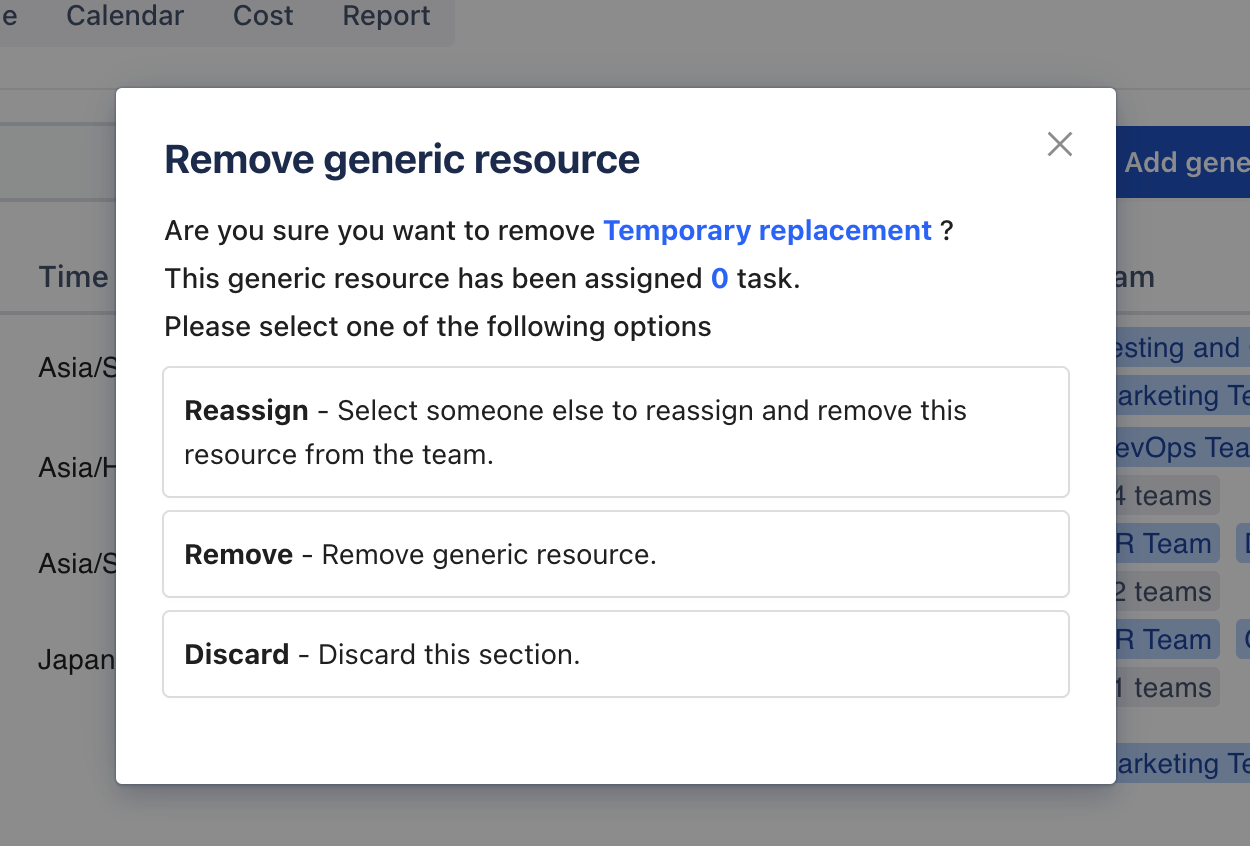The height and width of the screenshot is (846, 1250).
Task: Click the 0 task count link
Action: point(719,279)
